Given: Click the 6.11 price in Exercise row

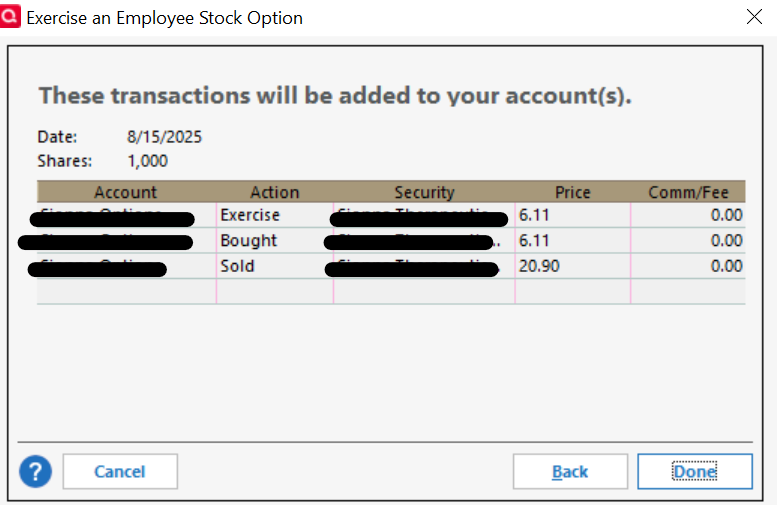Looking at the screenshot, I should [x=573, y=215].
